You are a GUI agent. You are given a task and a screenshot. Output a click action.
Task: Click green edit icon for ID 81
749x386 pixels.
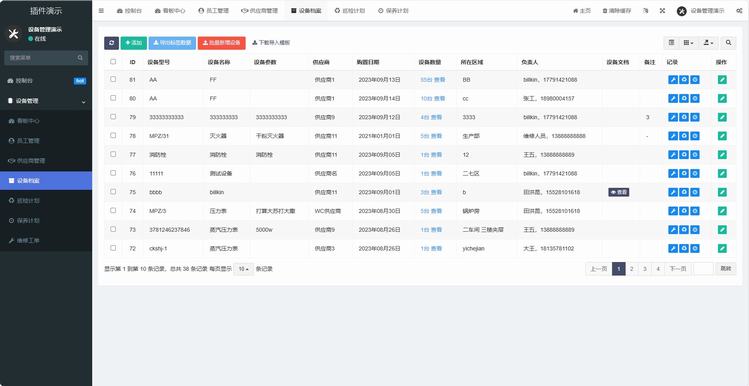pos(722,80)
